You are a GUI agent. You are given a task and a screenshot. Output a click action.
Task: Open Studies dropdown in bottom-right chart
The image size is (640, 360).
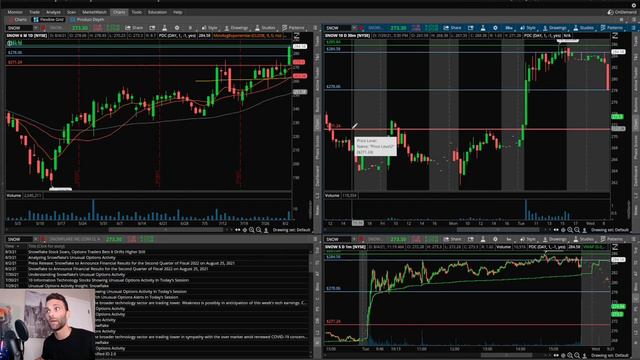(584, 239)
